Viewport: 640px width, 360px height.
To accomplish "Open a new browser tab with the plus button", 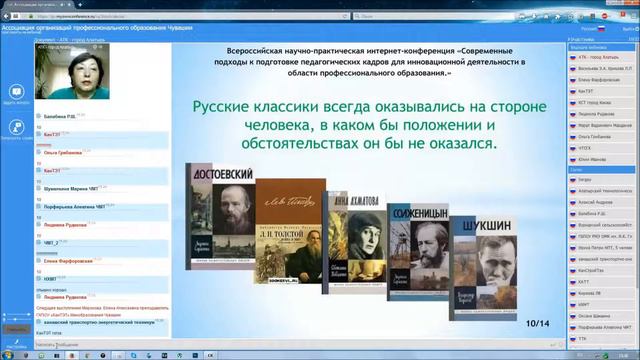I will pyautogui.click(x=80, y=5).
